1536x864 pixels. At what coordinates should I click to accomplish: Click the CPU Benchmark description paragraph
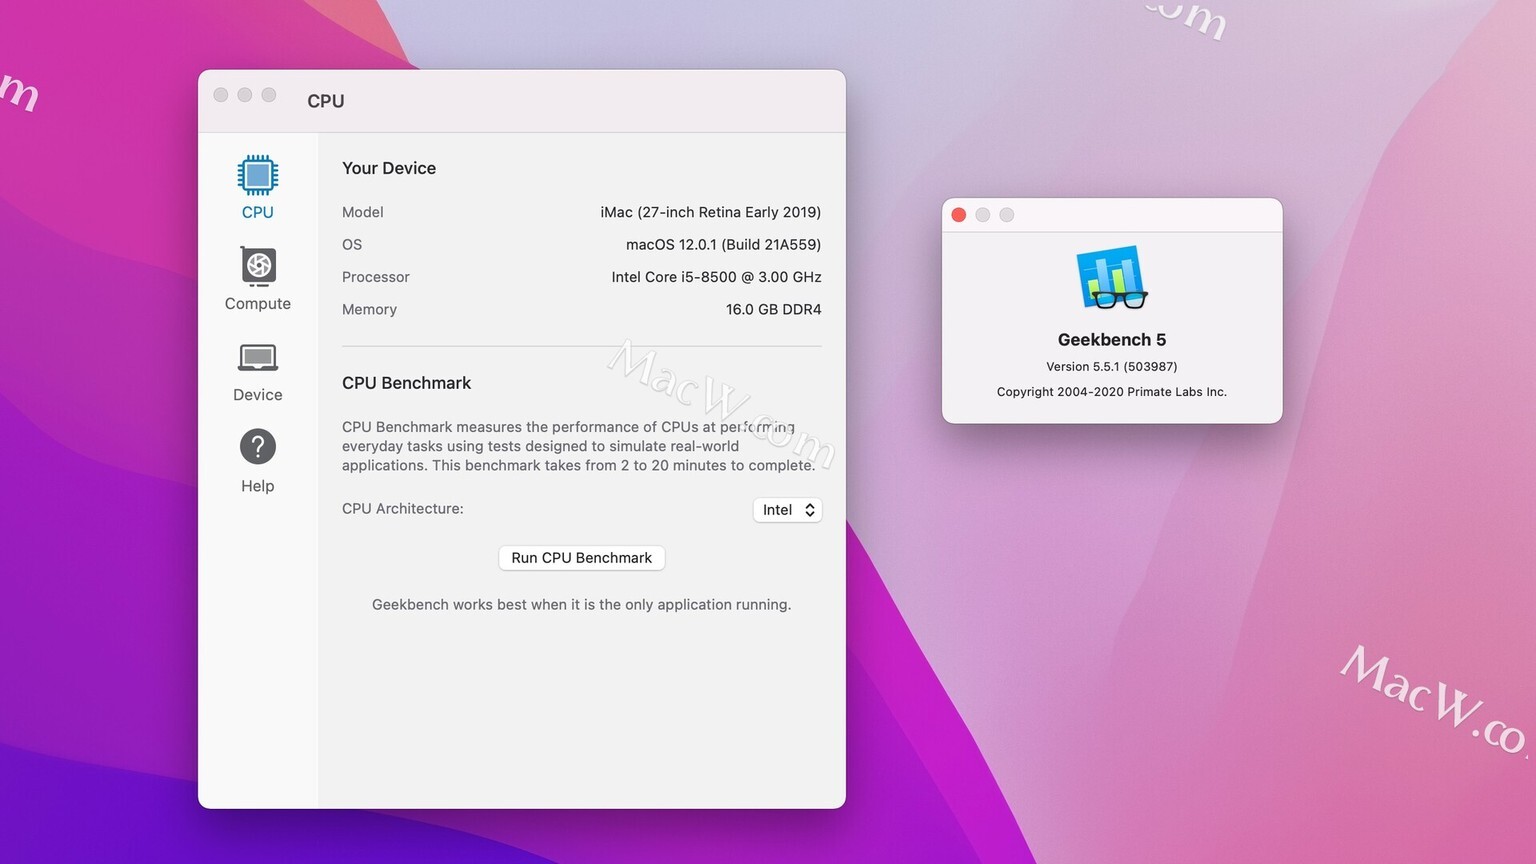coord(579,446)
